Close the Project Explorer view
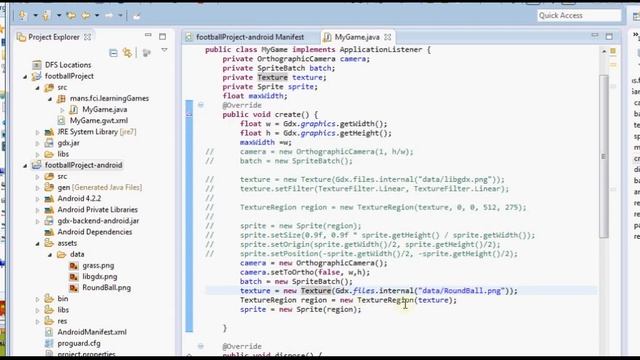The width and height of the screenshot is (640, 360). pos(87,37)
